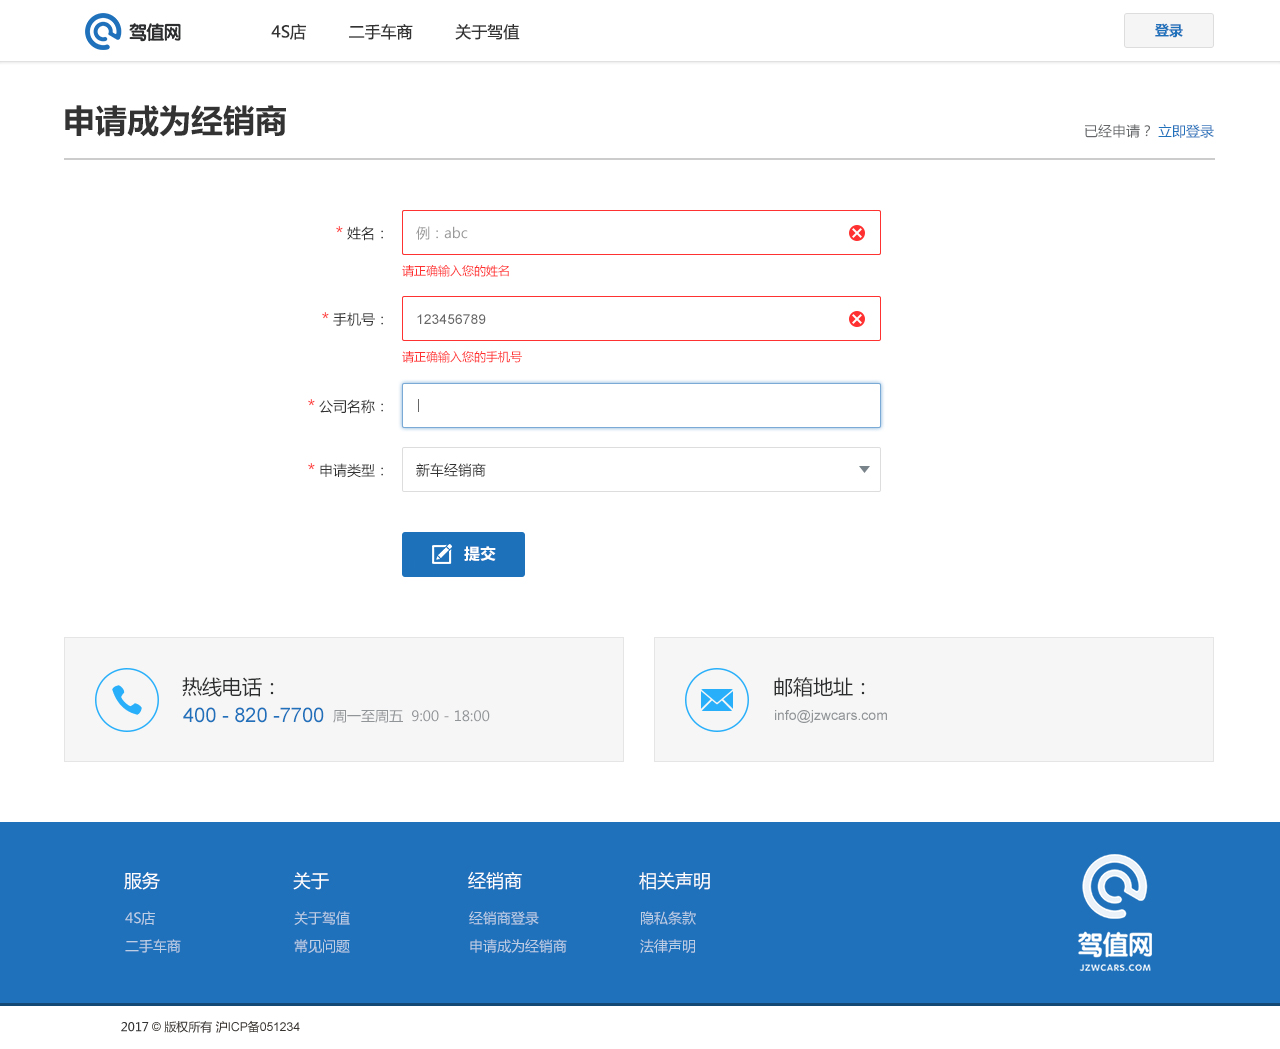Open footer 隐私条款 link
1280x1049 pixels.
[x=668, y=918]
